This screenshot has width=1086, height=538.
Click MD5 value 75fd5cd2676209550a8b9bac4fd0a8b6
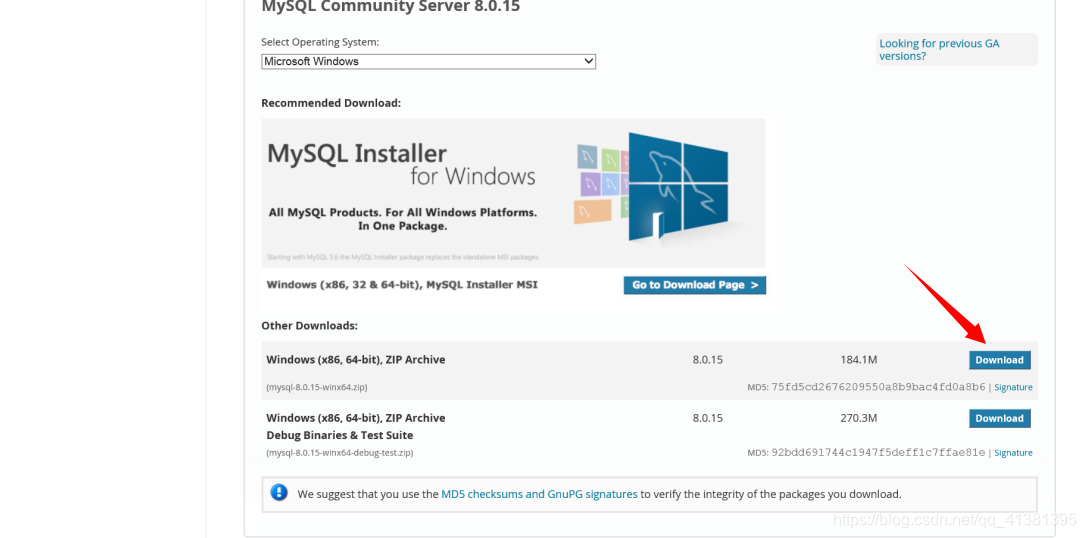[x=878, y=387]
